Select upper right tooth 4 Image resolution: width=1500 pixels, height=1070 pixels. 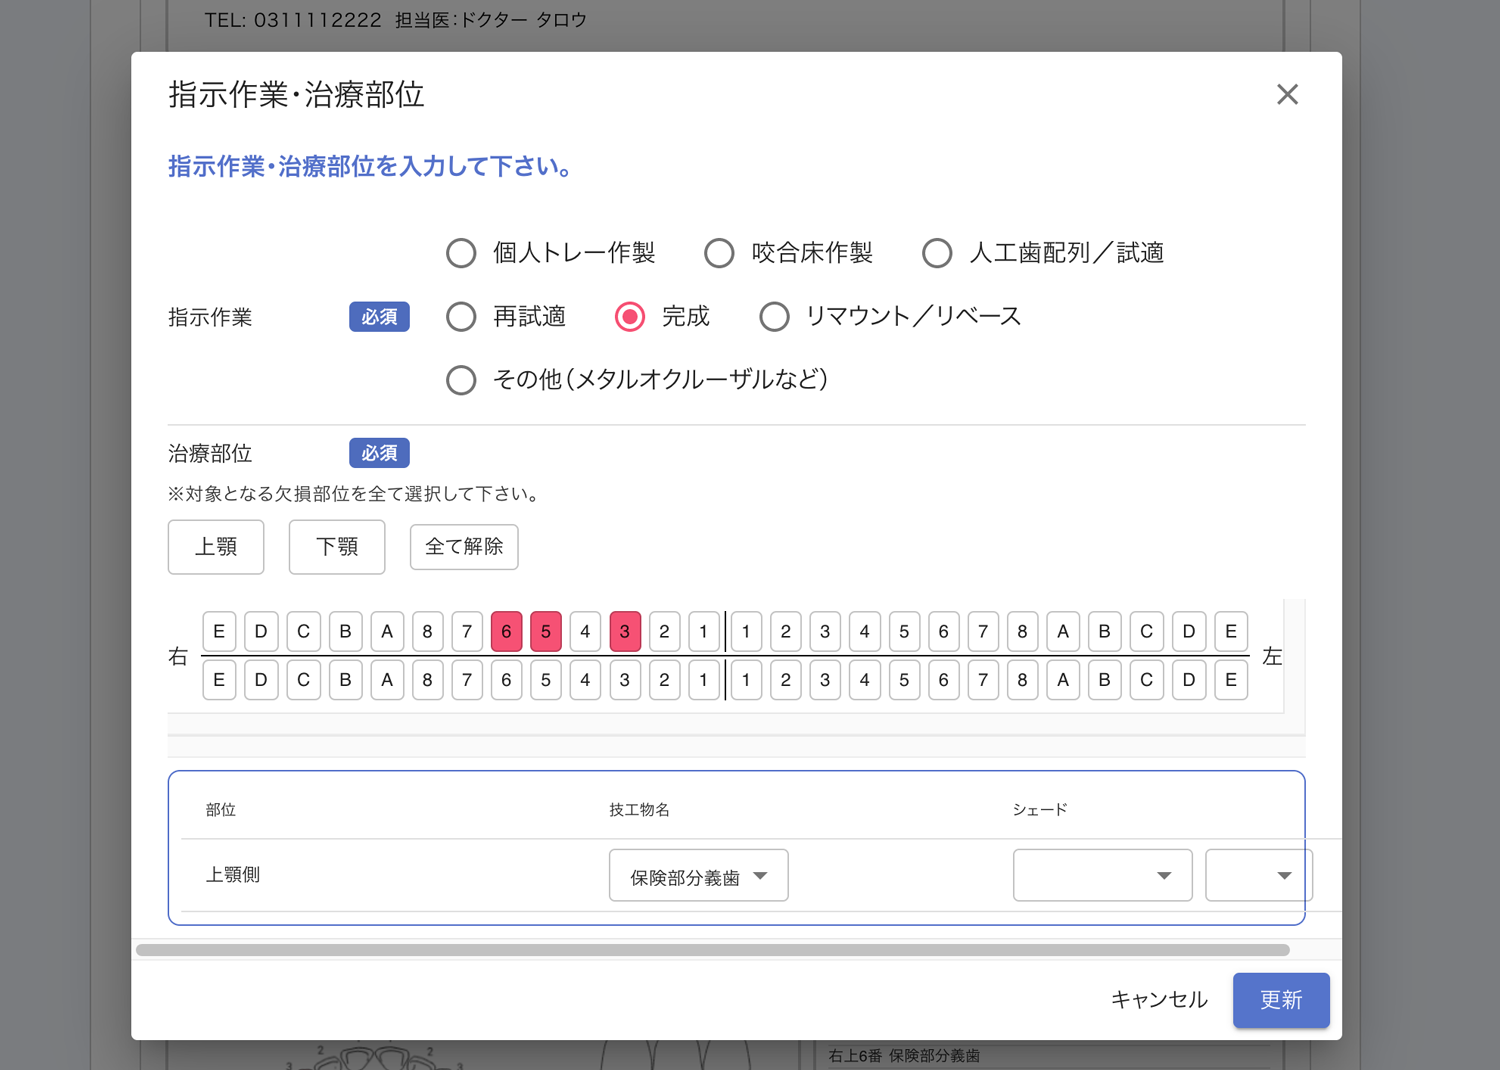pyautogui.click(x=585, y=632)
